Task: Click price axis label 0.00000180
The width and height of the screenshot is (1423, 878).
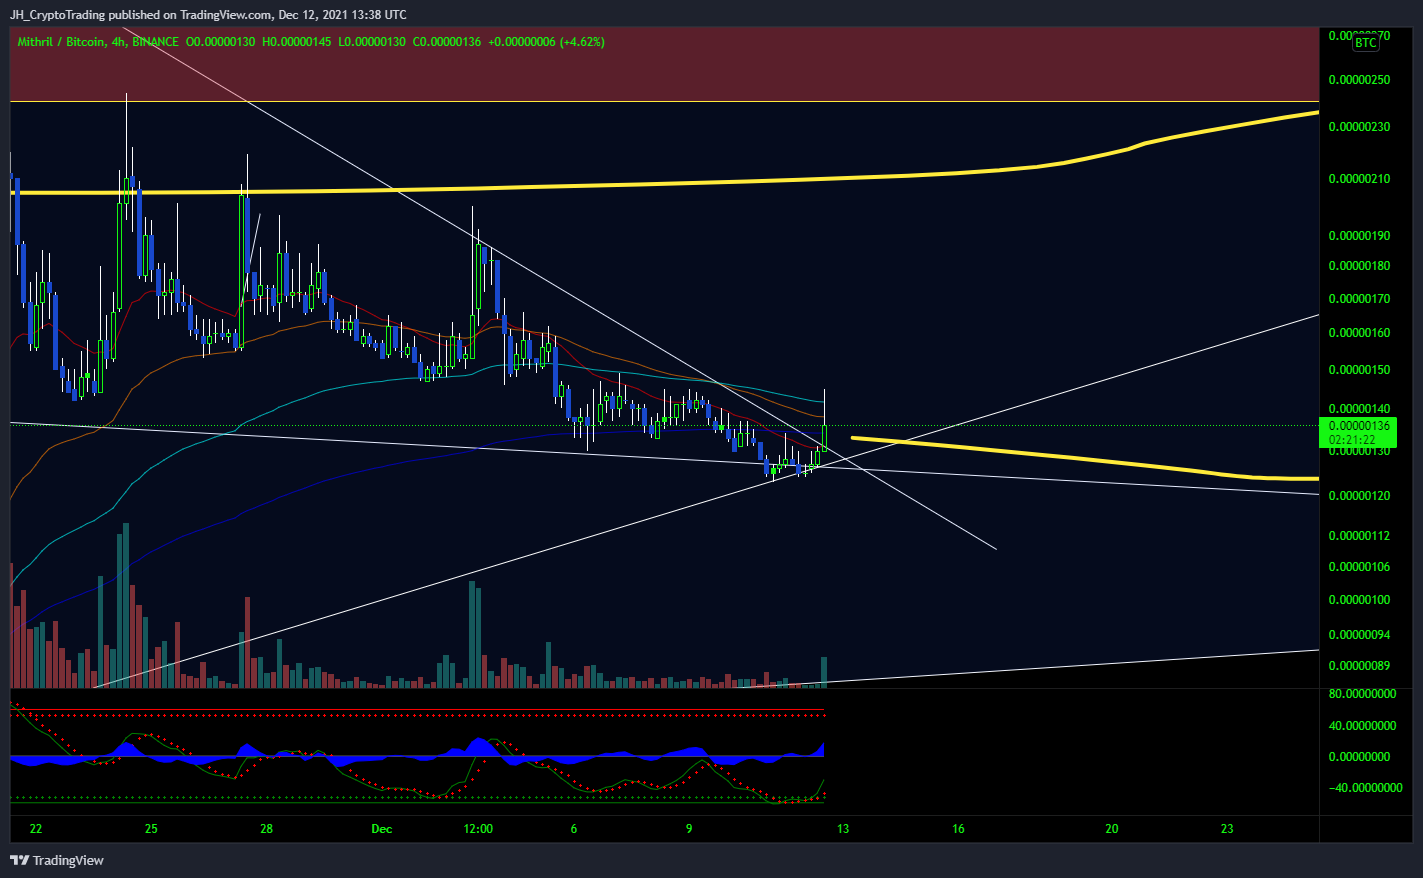Action: point(1359,266)
